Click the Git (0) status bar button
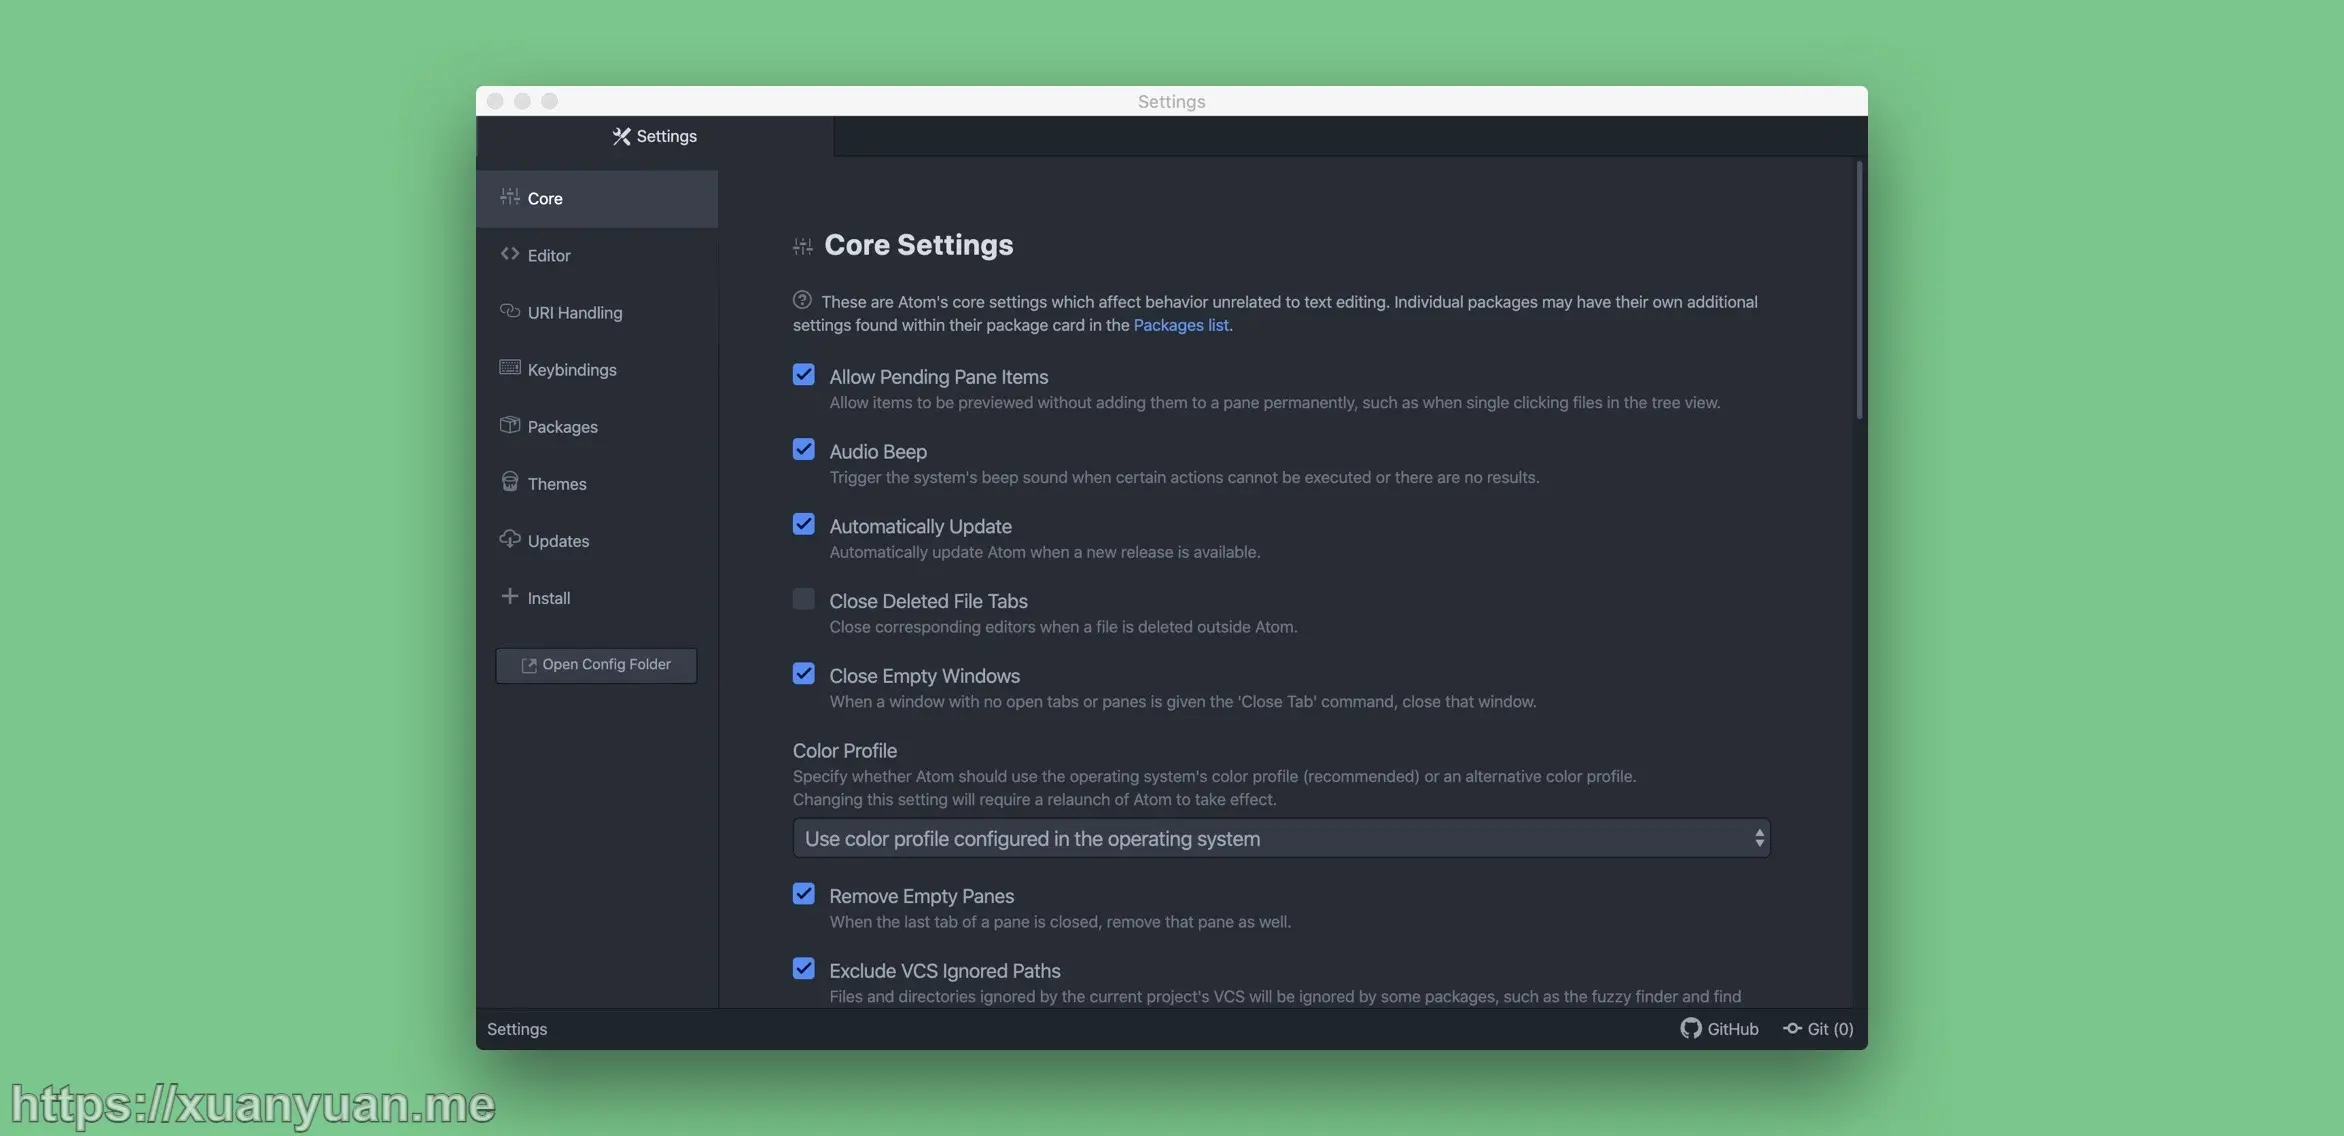 pos(1818,1029)
